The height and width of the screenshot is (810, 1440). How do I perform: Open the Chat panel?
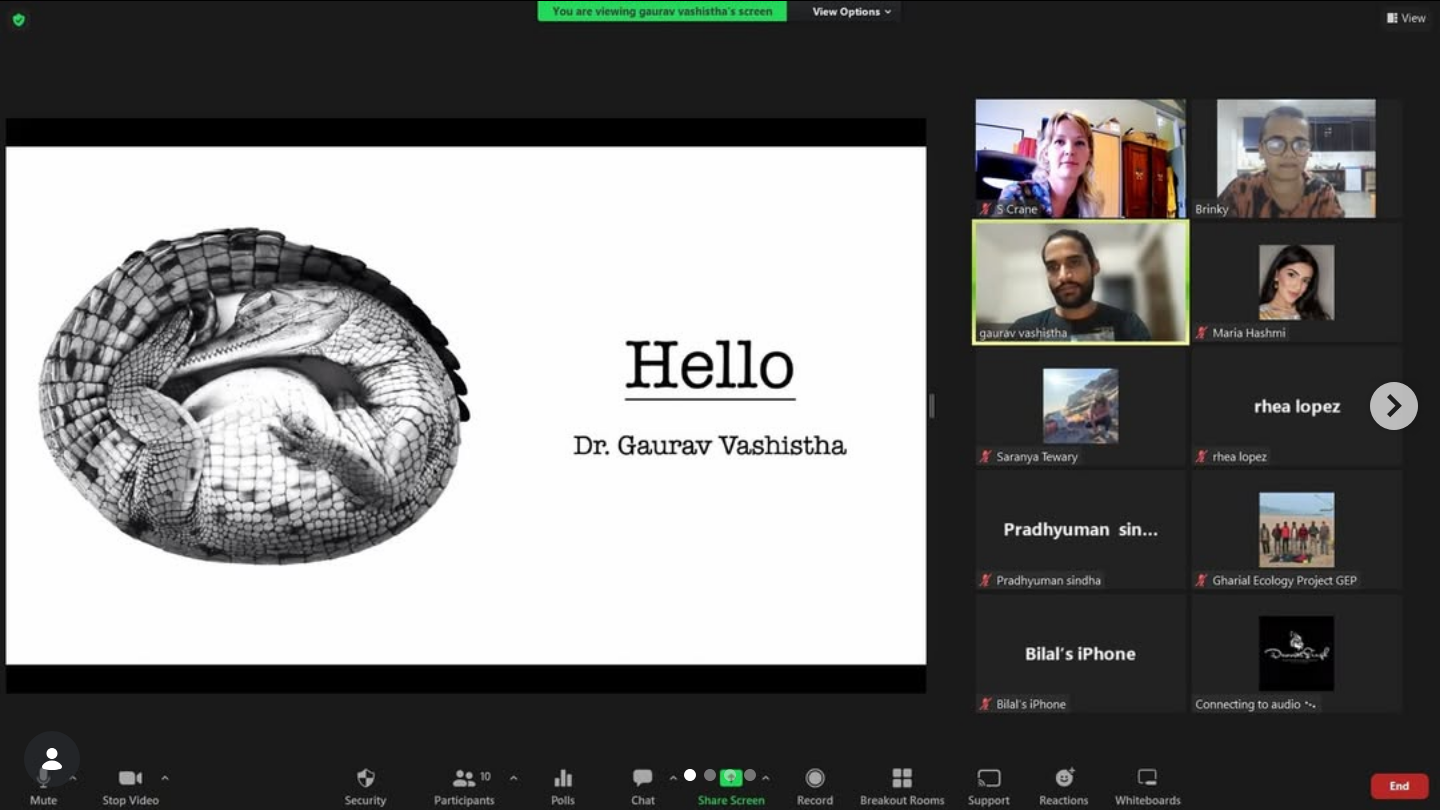[643, 786]
